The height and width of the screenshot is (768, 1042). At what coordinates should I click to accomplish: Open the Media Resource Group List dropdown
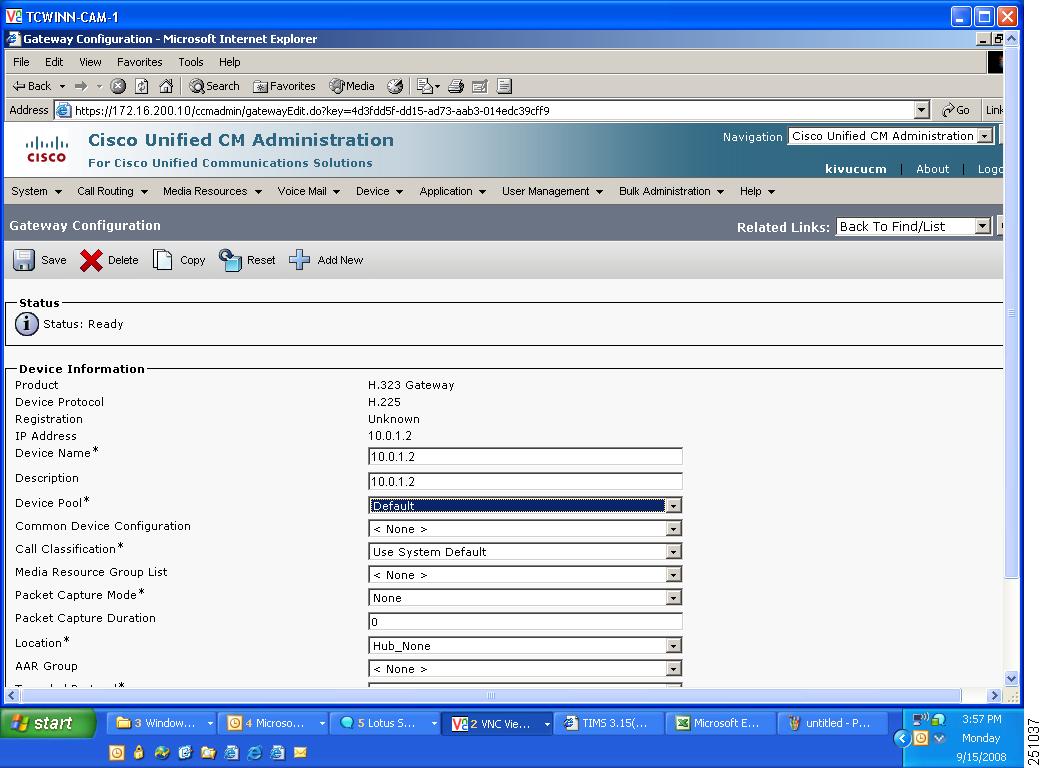tap(673, 575)
